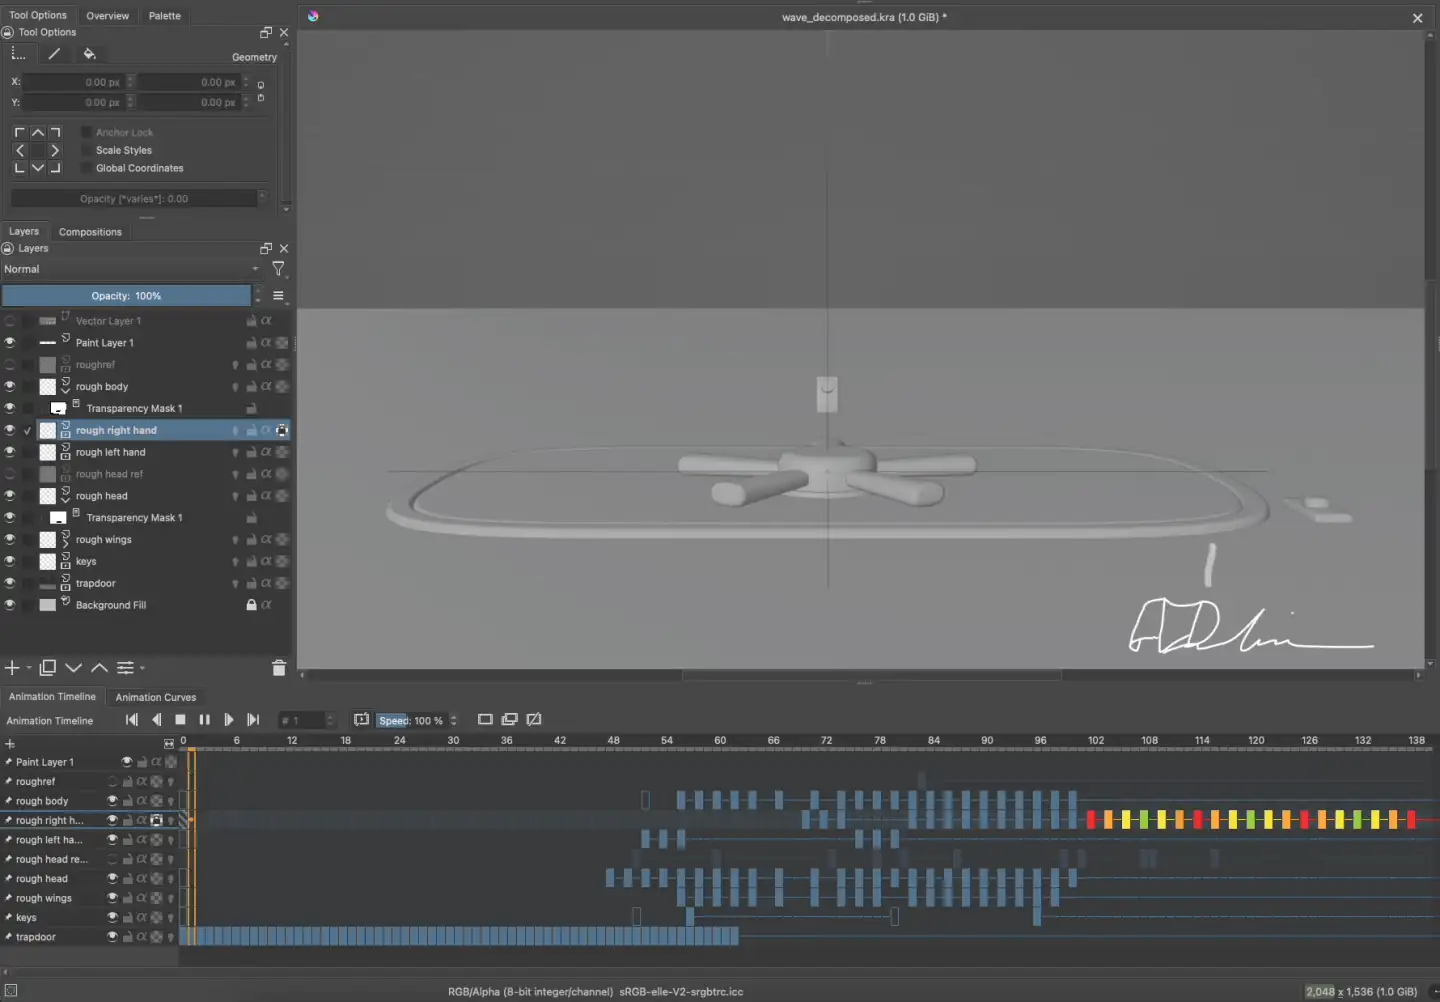Enable the Global Coordinates checkbox
Viewport: 1440px width, 1002px height.
click(87, 168)
